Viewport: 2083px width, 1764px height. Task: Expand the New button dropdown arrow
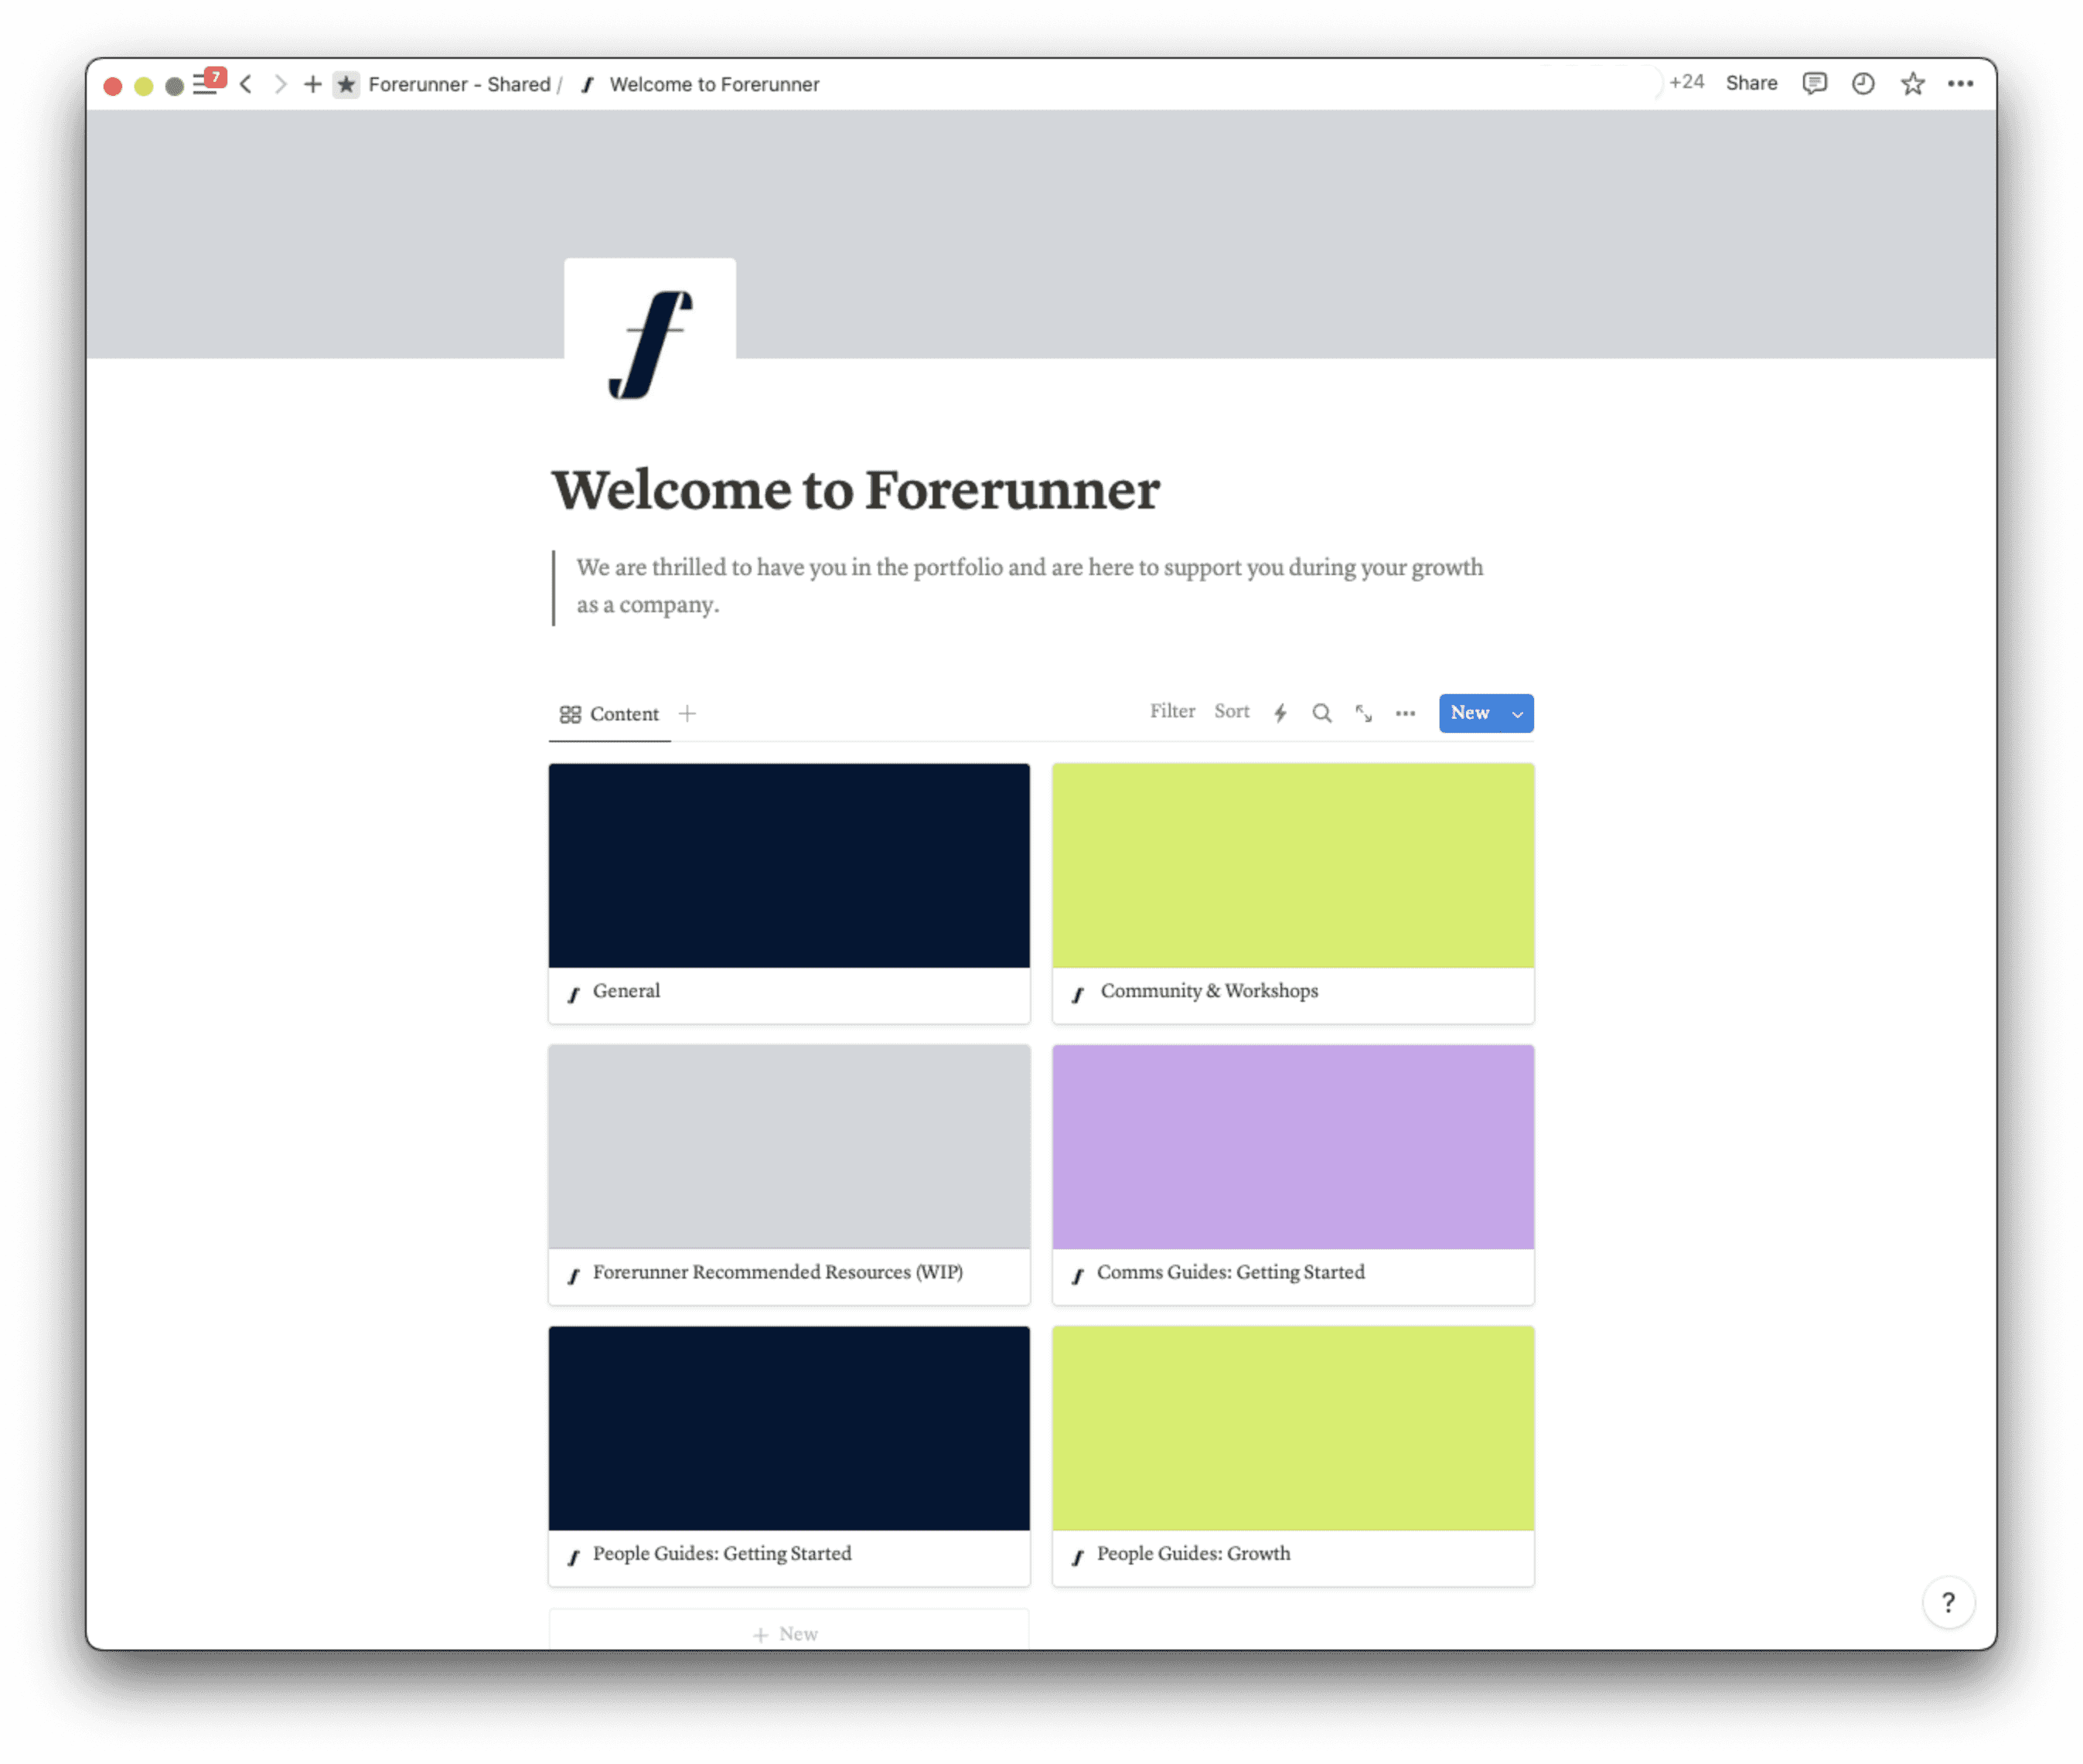1517,714
